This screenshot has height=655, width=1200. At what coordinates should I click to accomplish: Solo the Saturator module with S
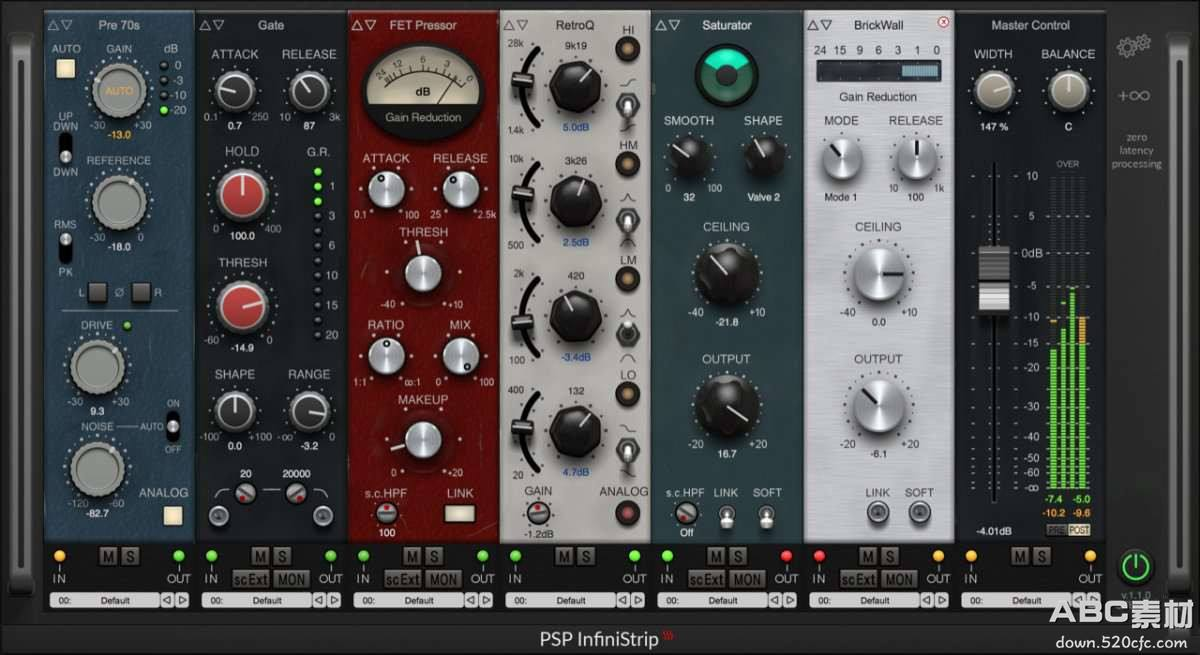pos(738,556)
